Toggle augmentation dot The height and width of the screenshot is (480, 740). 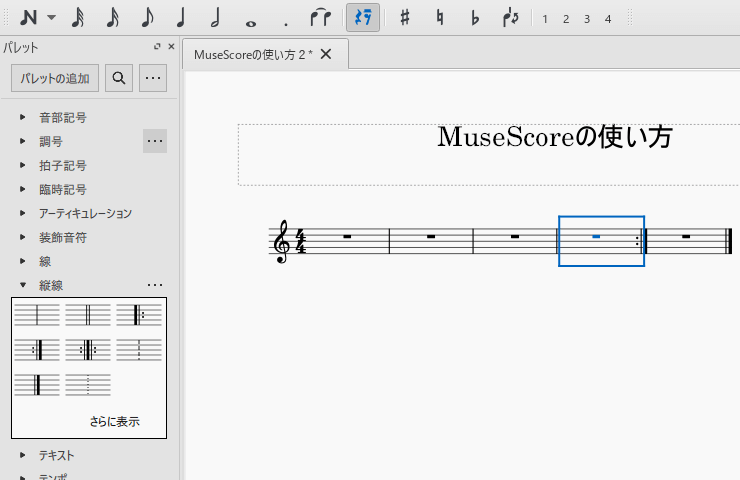tap(286, 24)
